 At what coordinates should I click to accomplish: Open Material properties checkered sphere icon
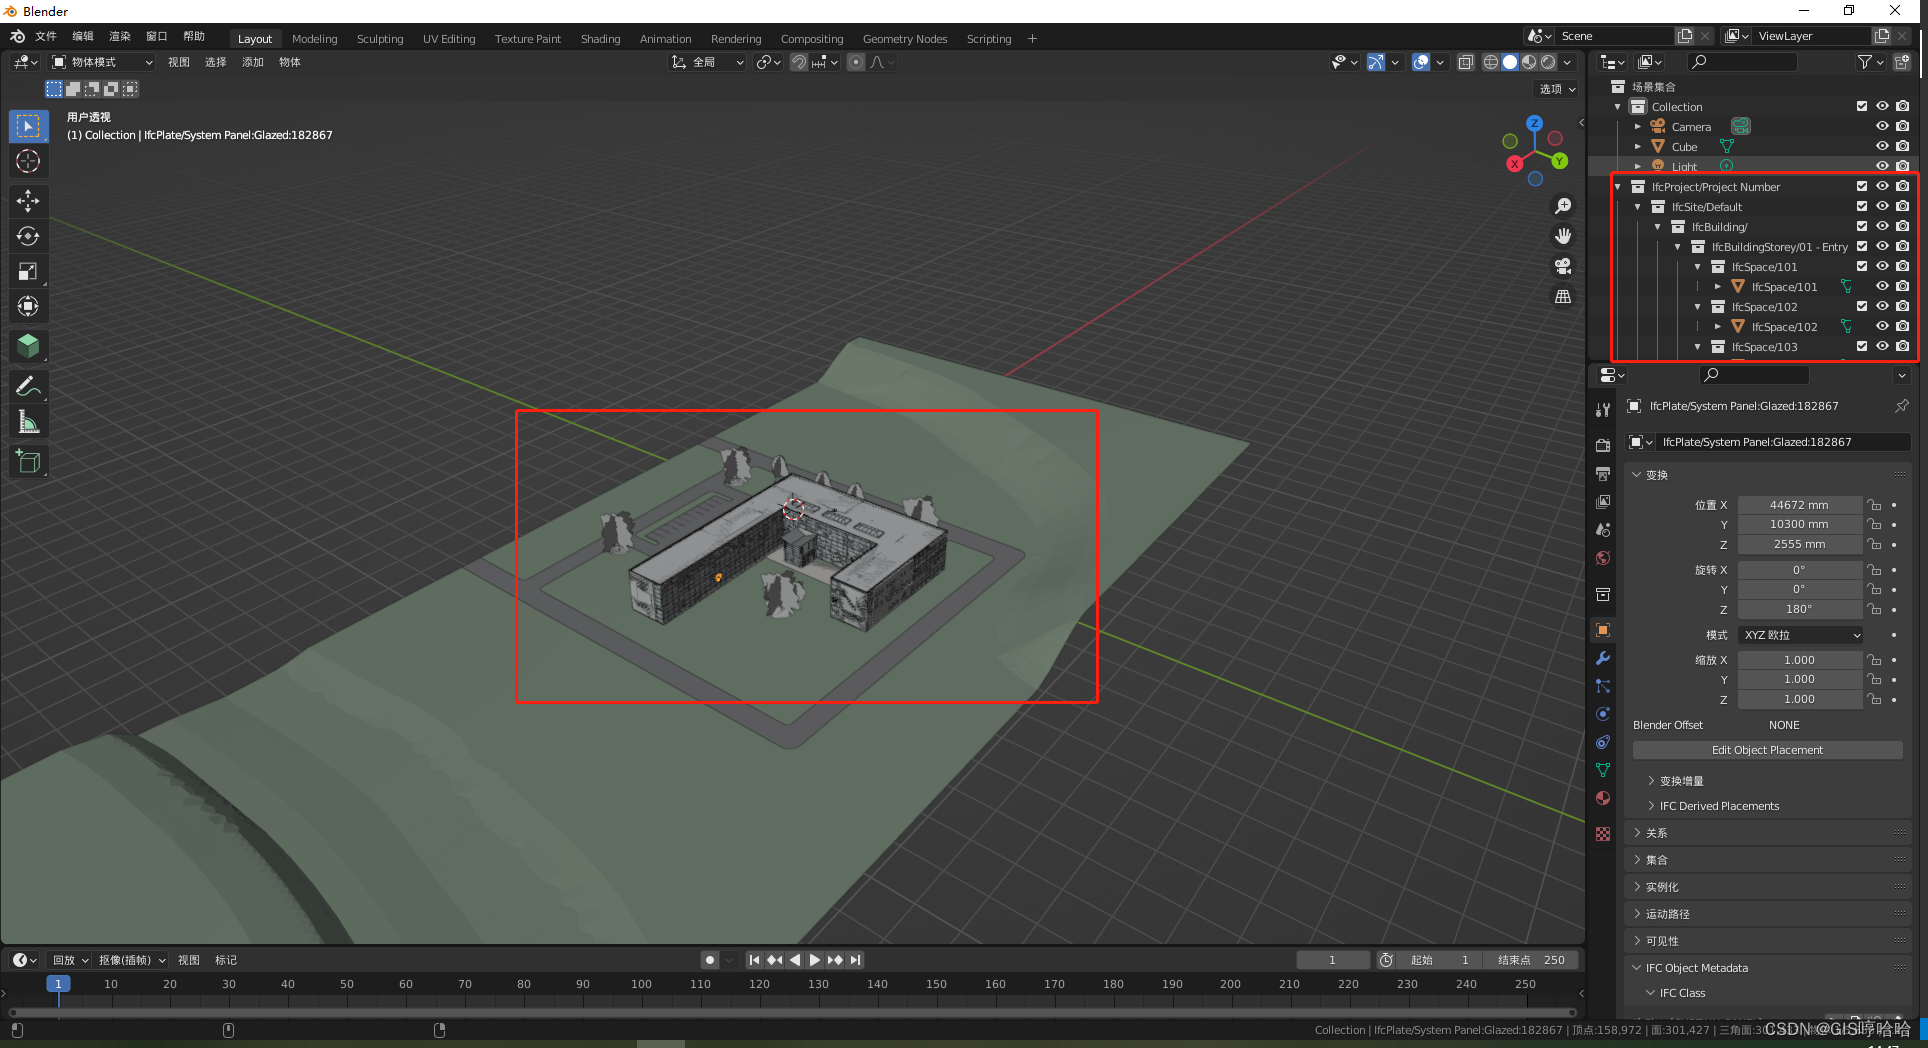1603,798
